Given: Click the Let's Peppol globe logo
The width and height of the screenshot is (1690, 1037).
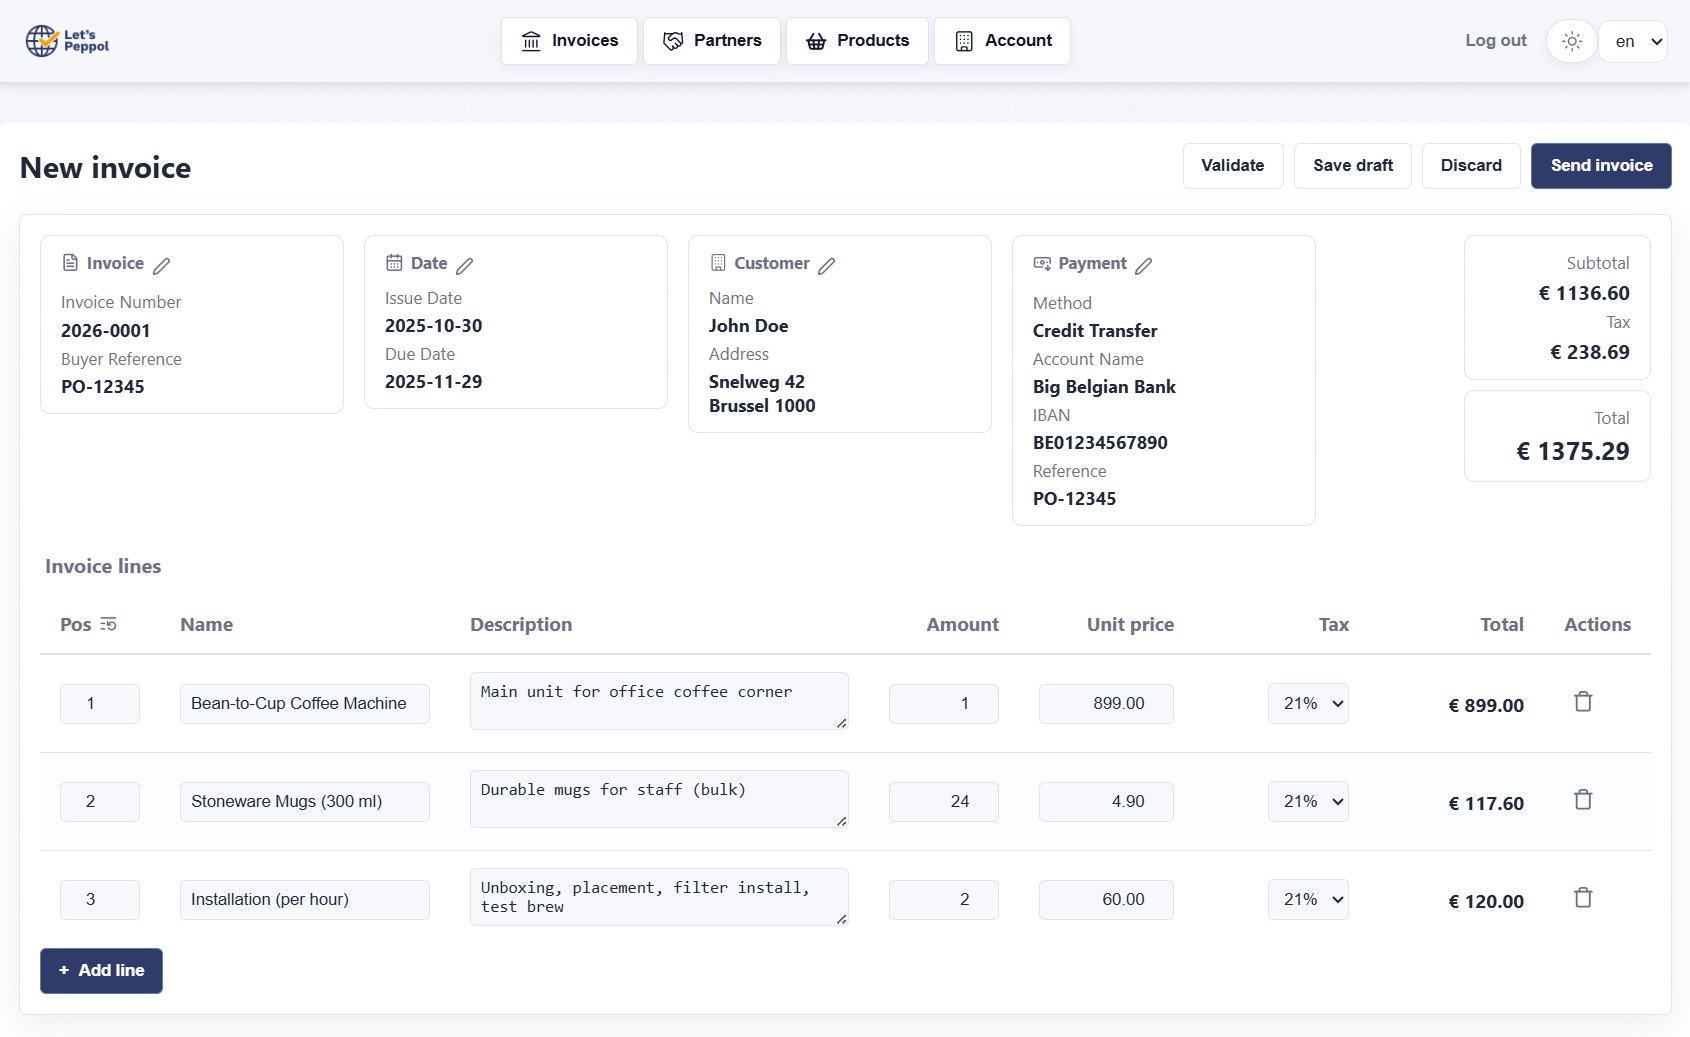Looking at the screenshot, I should (x=42, y=41).
